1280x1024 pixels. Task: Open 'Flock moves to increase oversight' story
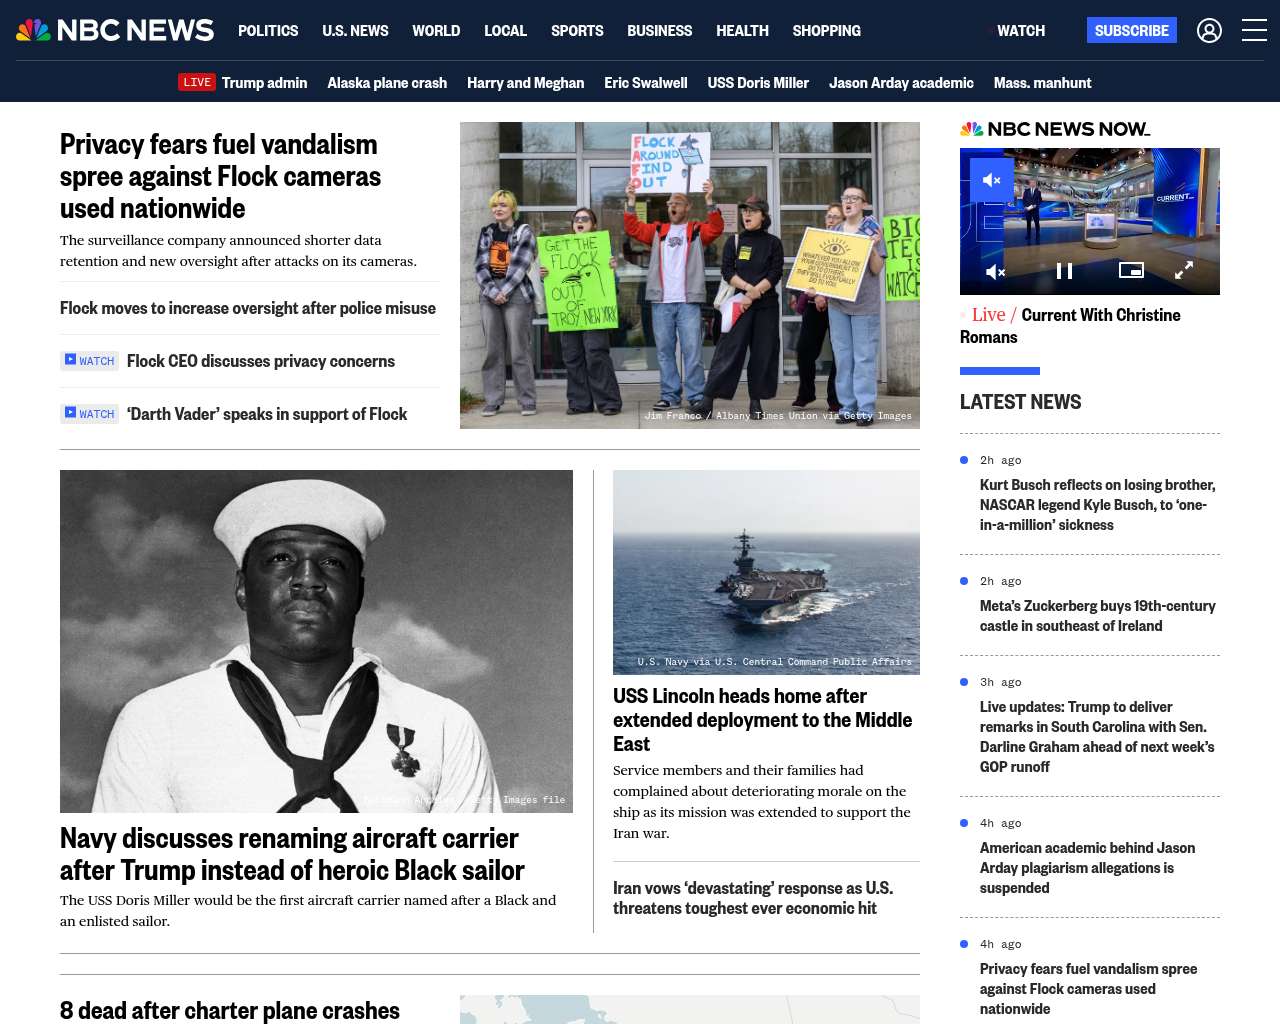[x=248, y=308]
